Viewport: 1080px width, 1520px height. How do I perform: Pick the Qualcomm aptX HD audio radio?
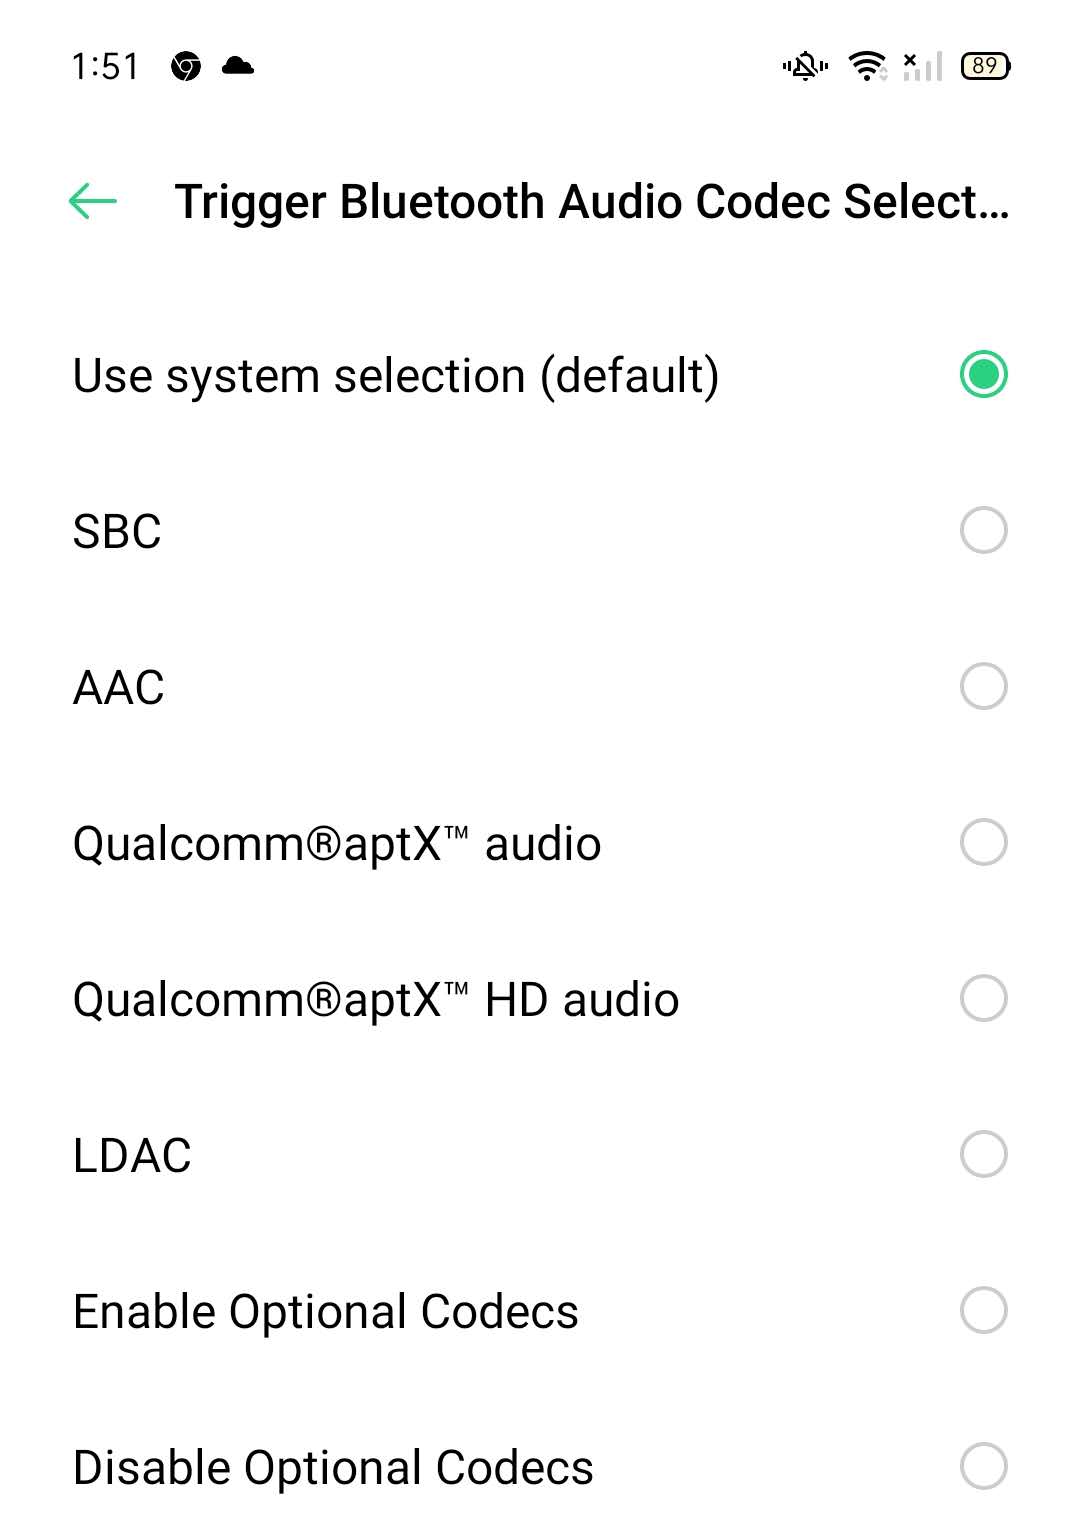983,998
